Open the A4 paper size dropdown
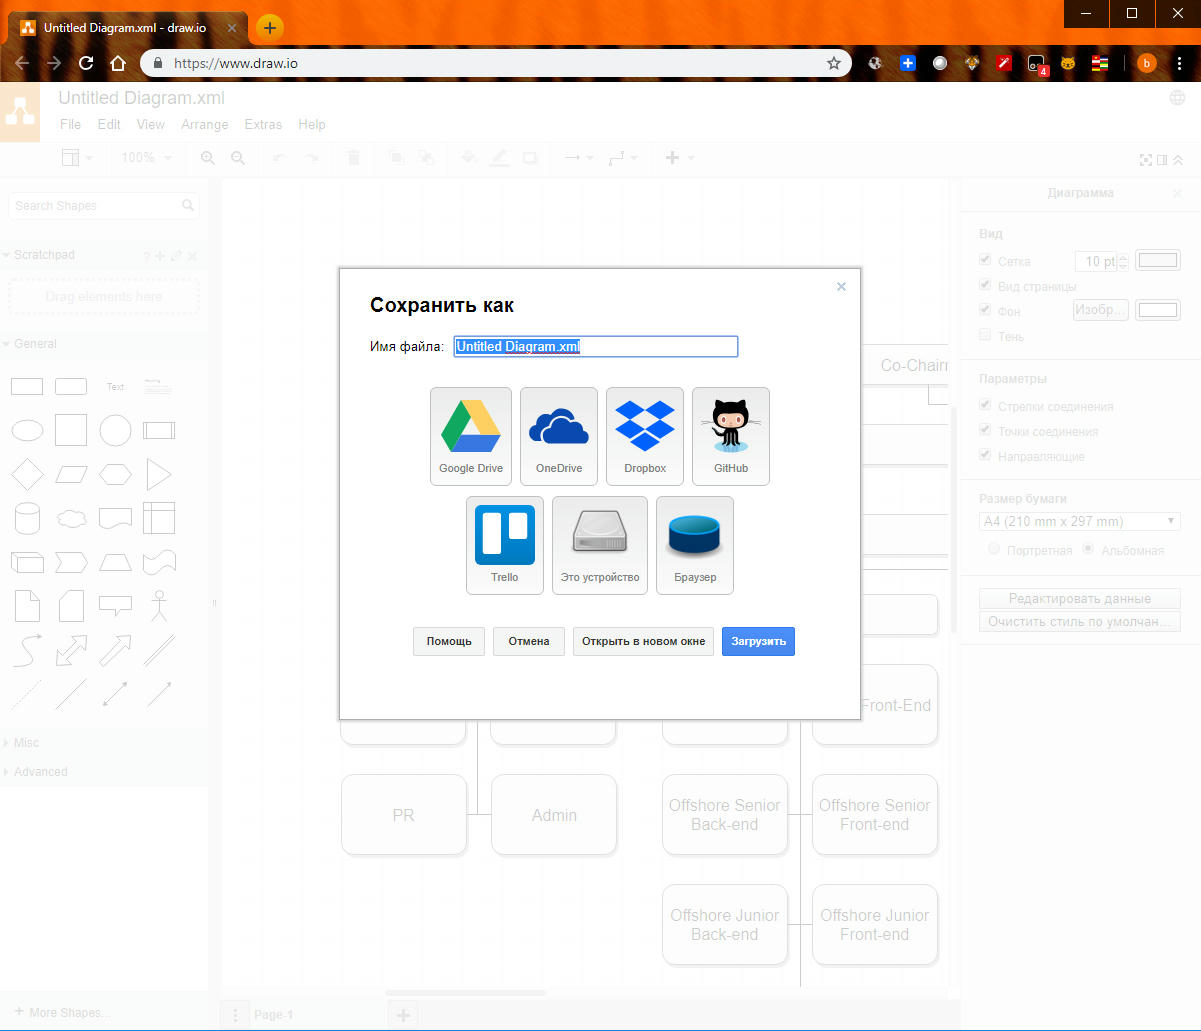 click(1080, 522)
